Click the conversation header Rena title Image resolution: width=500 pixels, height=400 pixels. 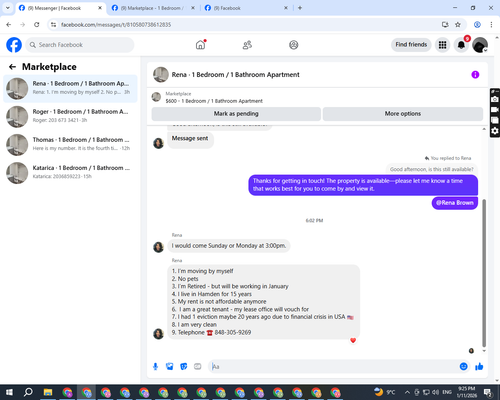tap(235, 75)
